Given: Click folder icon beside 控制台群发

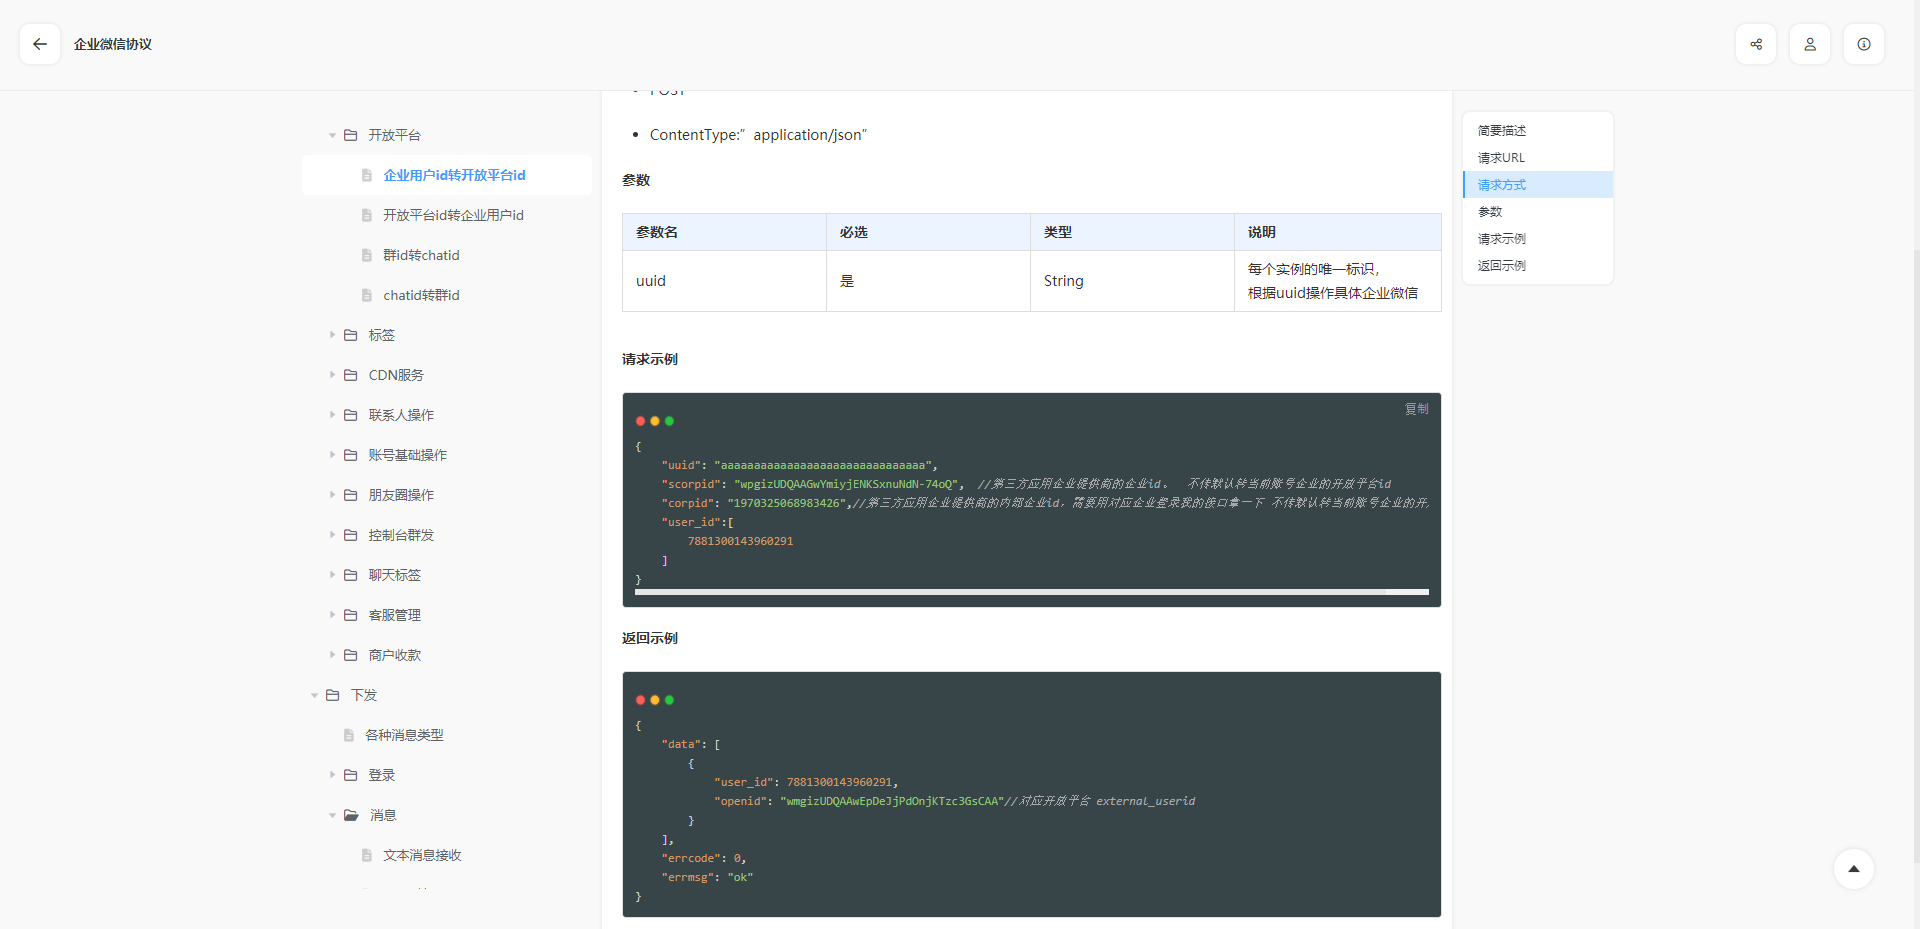Looking at the screenshot, I should click(x=351, y=535).
